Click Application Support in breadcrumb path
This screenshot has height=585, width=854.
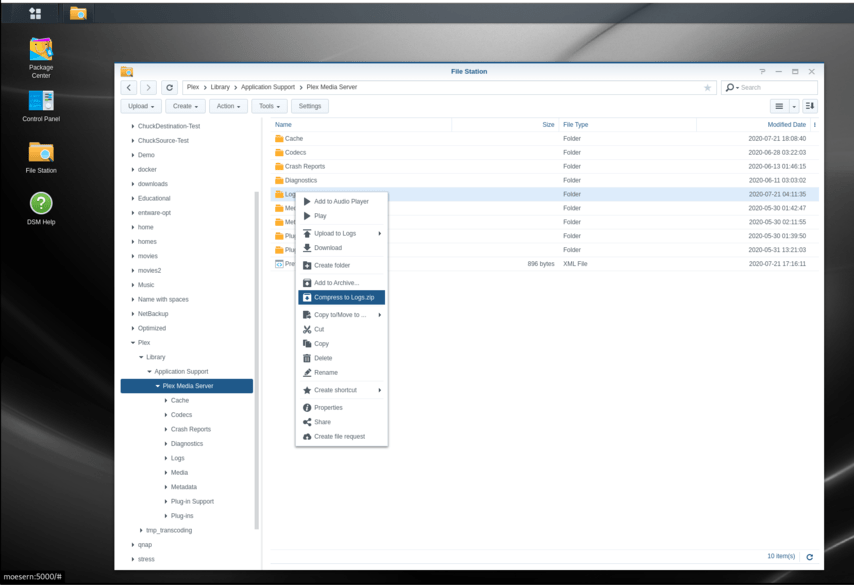pyautogui.click(x=267, y=87)
